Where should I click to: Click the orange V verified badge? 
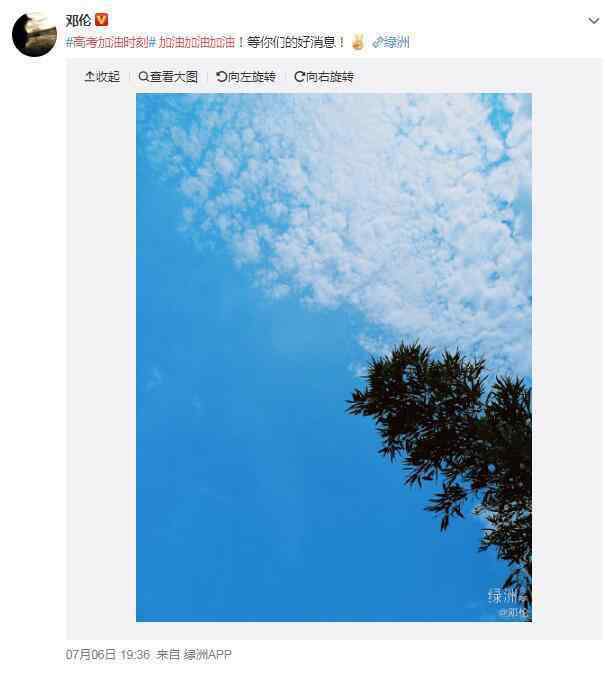[x=101, y=20]
